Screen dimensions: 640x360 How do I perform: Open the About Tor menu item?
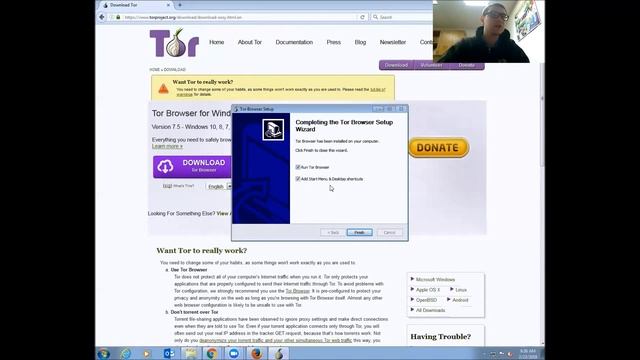250,42
